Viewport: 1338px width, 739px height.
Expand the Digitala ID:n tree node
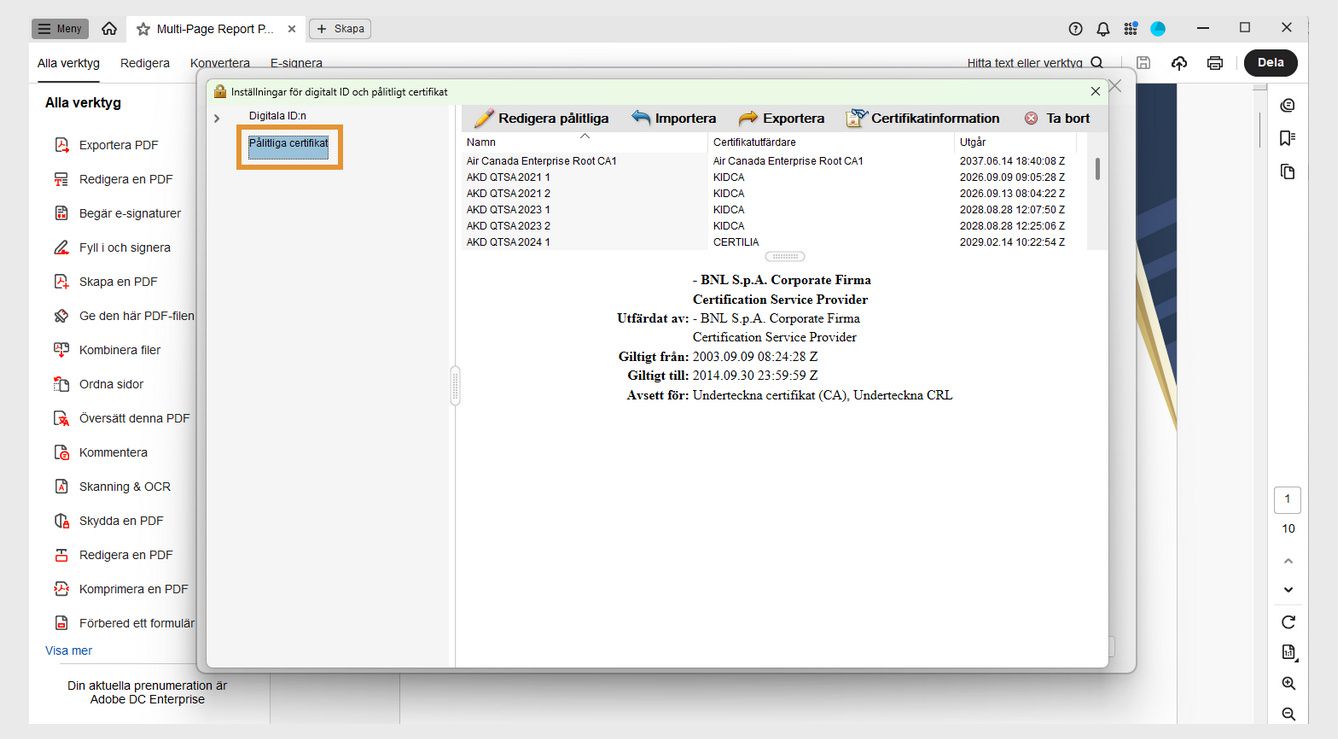[217, 119]
